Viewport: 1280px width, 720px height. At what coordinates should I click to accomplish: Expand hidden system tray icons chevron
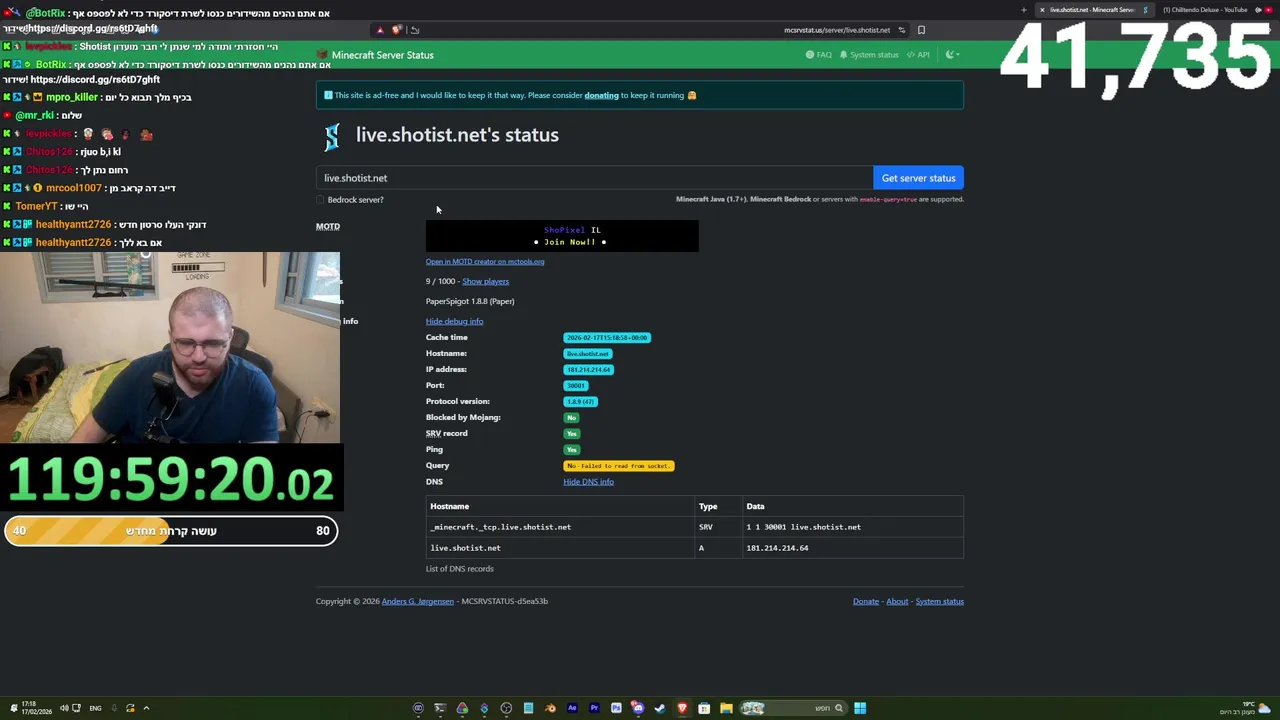(x=146, y=708)
